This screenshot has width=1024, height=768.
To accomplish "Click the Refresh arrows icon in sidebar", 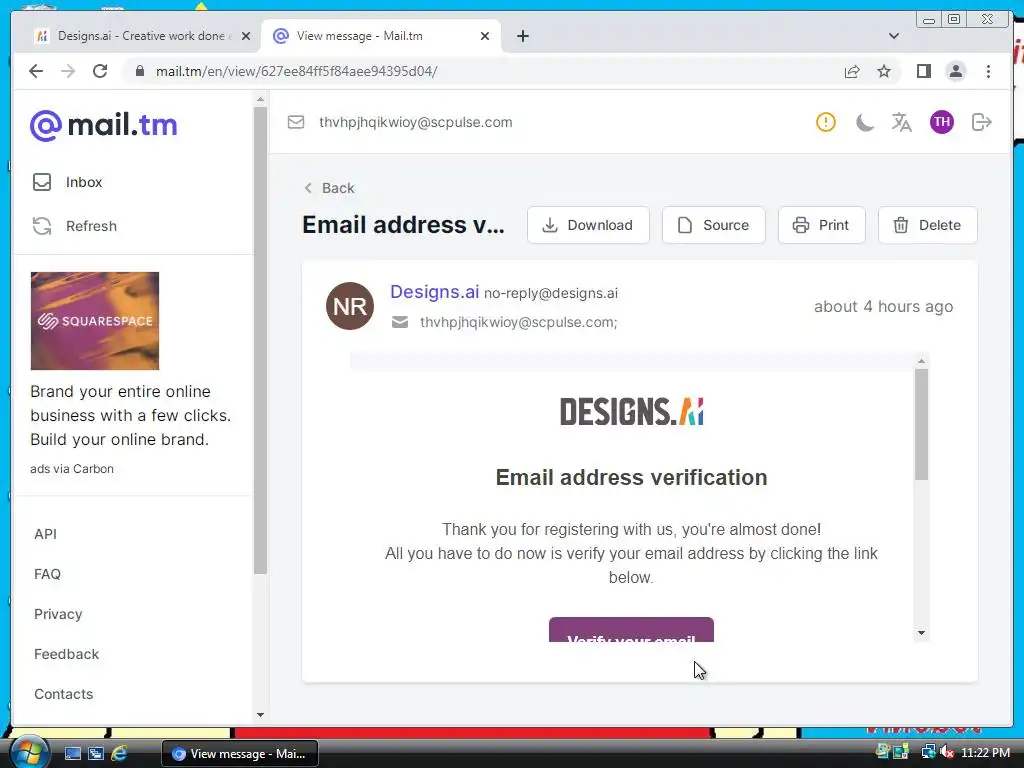I will coord(42,226).
